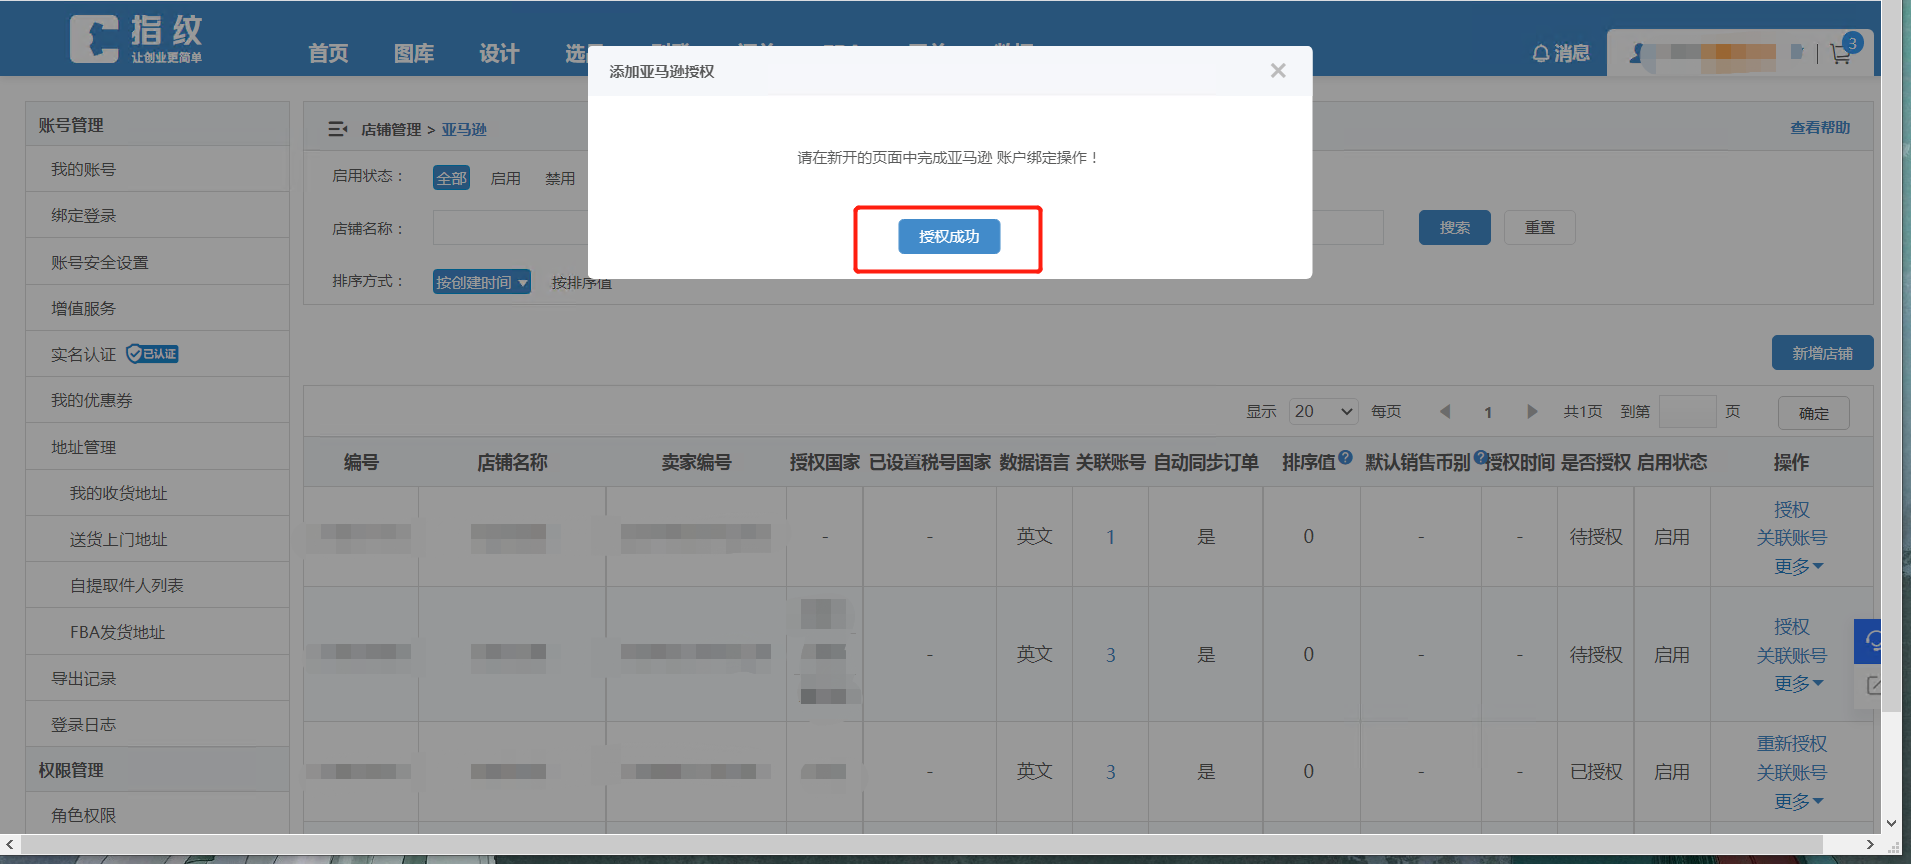The width and height of the screenshot is (1911, 864).
Task: Click 授权 link in second row
Action: pos(1791,626)
